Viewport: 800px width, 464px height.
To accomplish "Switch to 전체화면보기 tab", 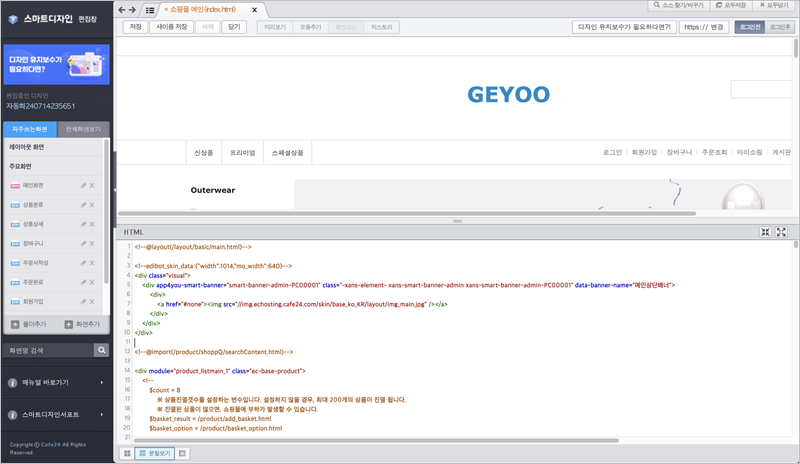I will pos(83,129).
